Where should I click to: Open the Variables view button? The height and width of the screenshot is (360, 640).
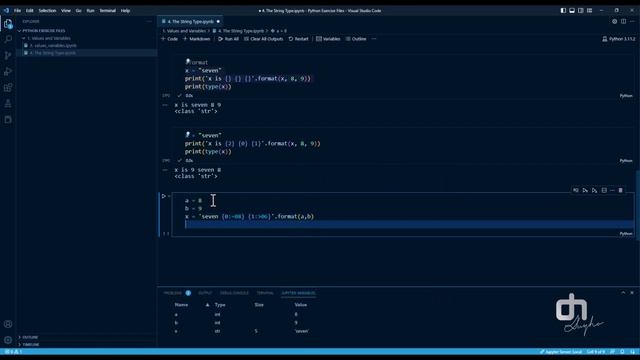328,39
